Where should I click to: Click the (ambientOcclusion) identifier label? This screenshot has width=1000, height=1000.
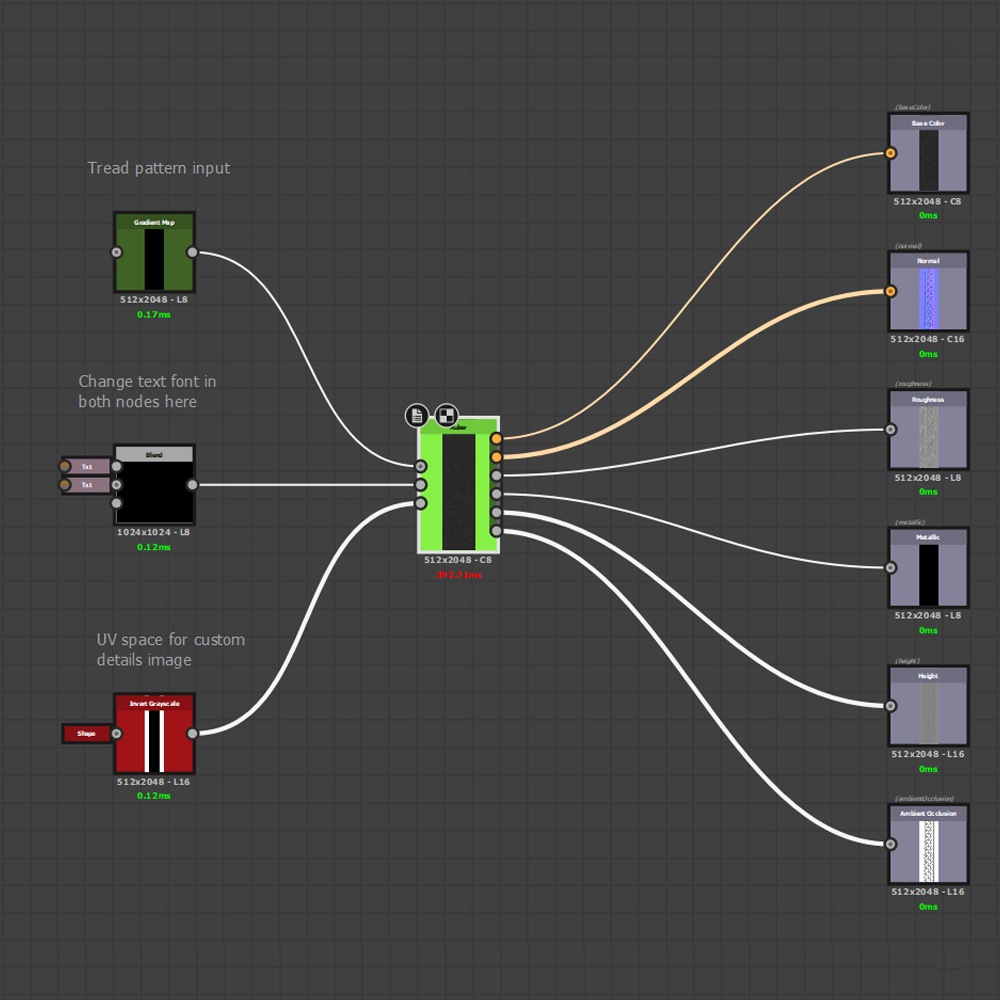coord(925,798)
